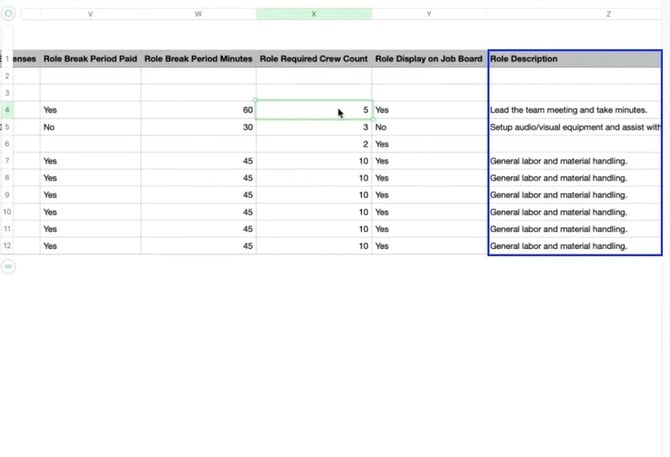Select Role Break Period Minutes header cell

point(198,59)
